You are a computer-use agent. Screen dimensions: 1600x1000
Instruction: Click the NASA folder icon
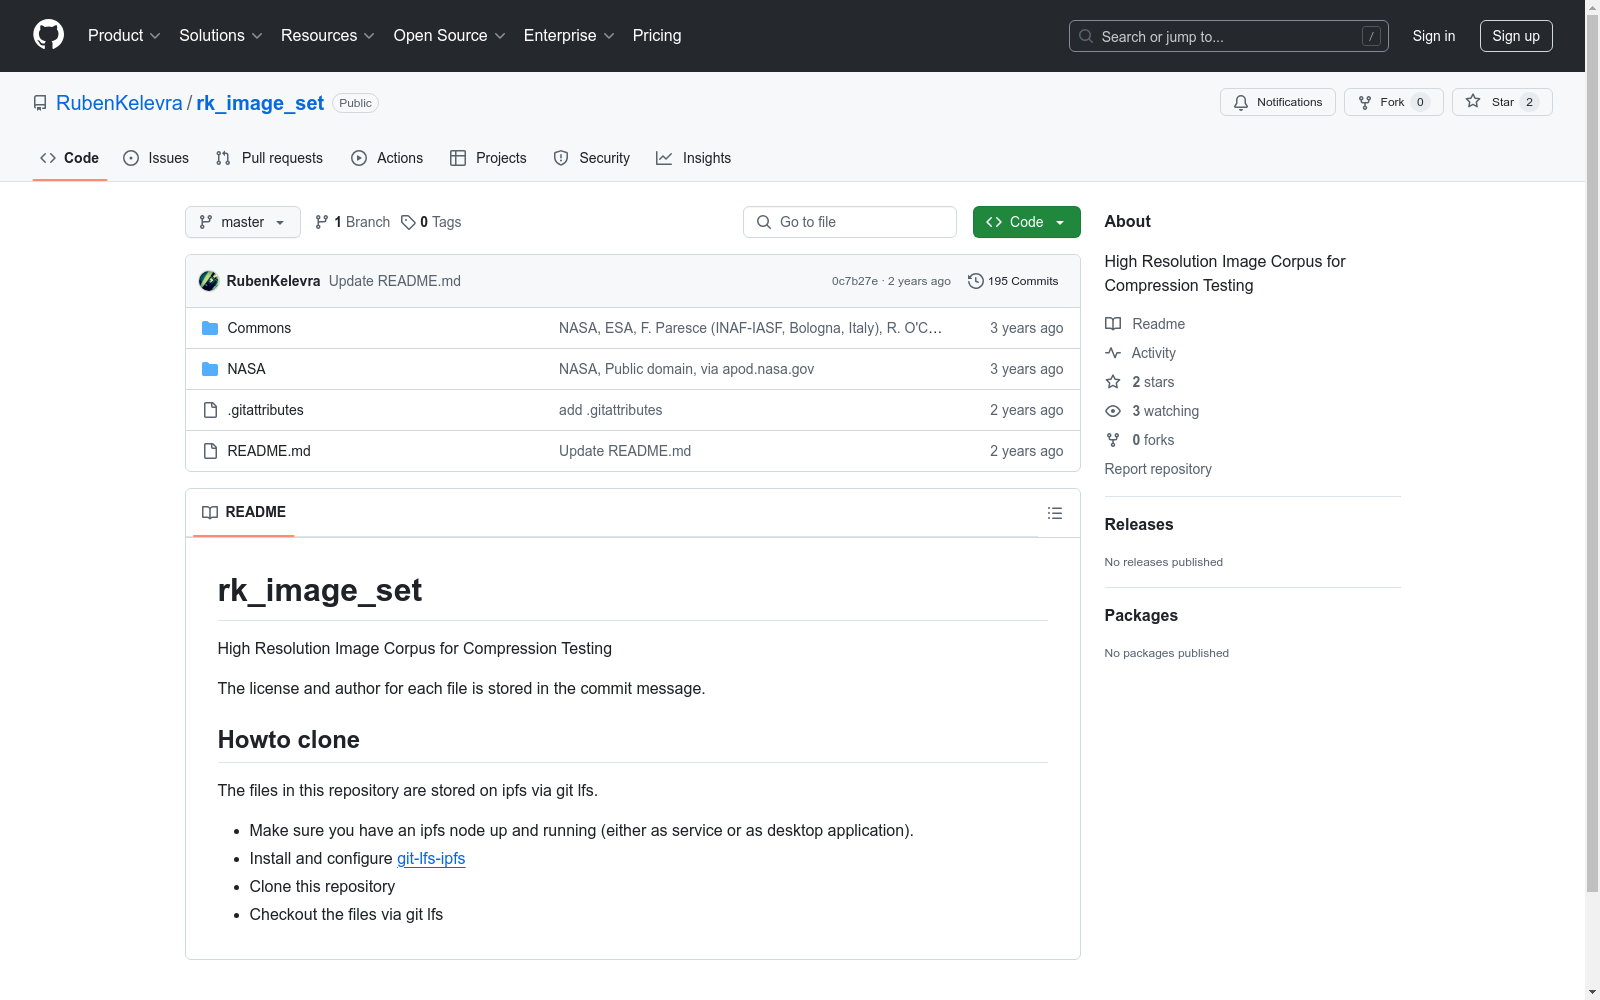pos(210,369)
